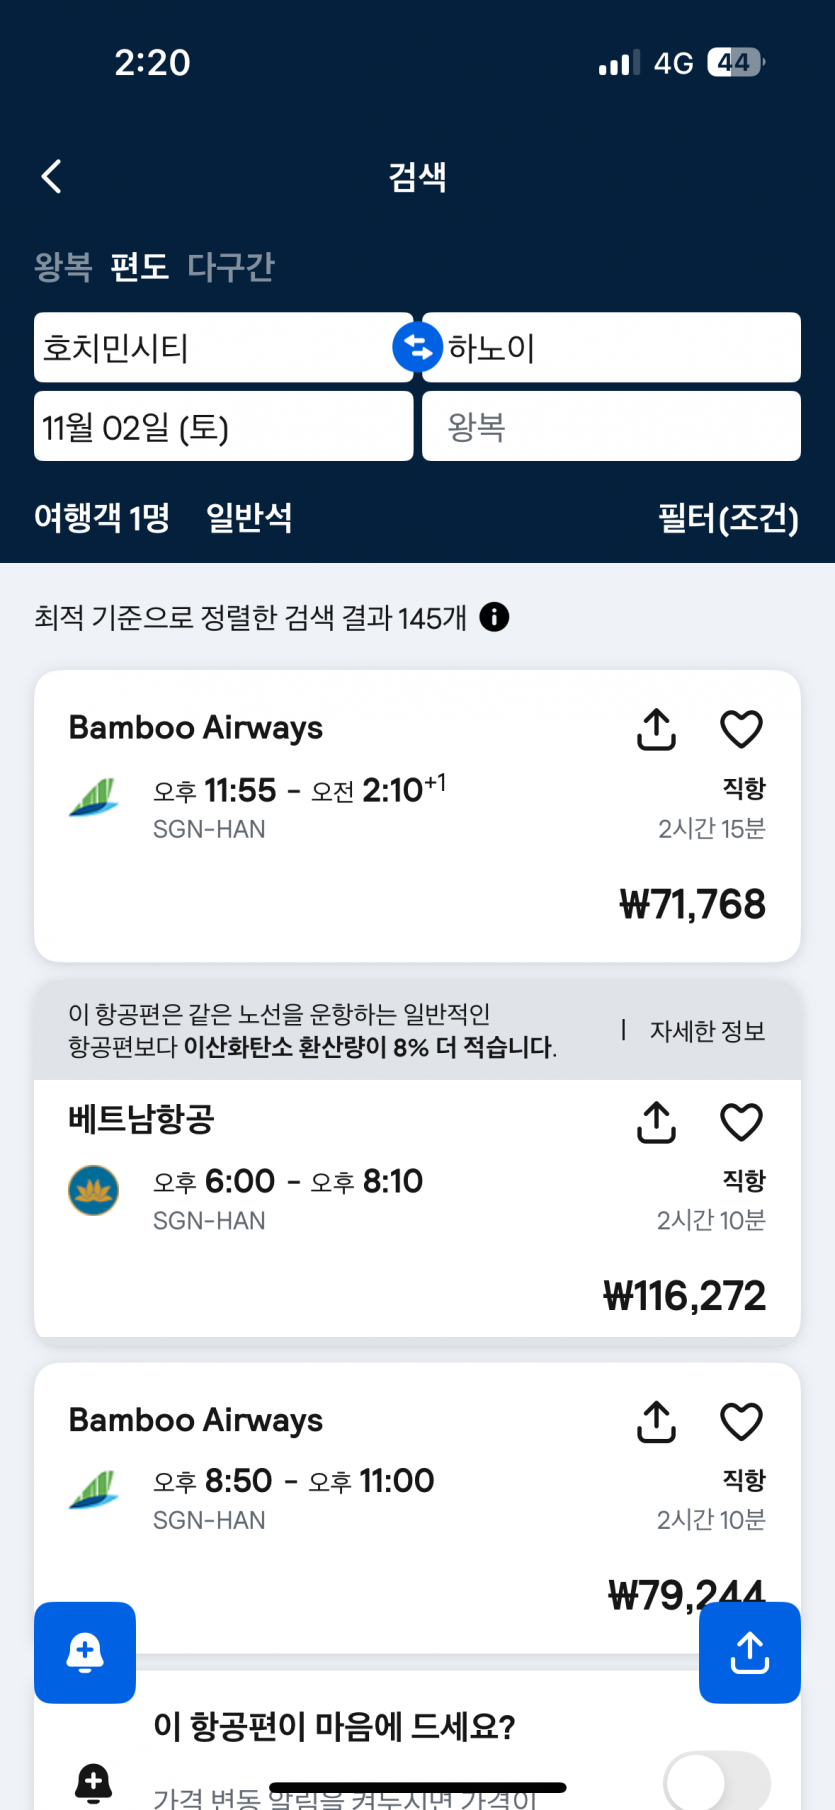Change the 여행객 1명 traveler count
The width and height of the screenshot is (835, 1810).
[102, 518]
